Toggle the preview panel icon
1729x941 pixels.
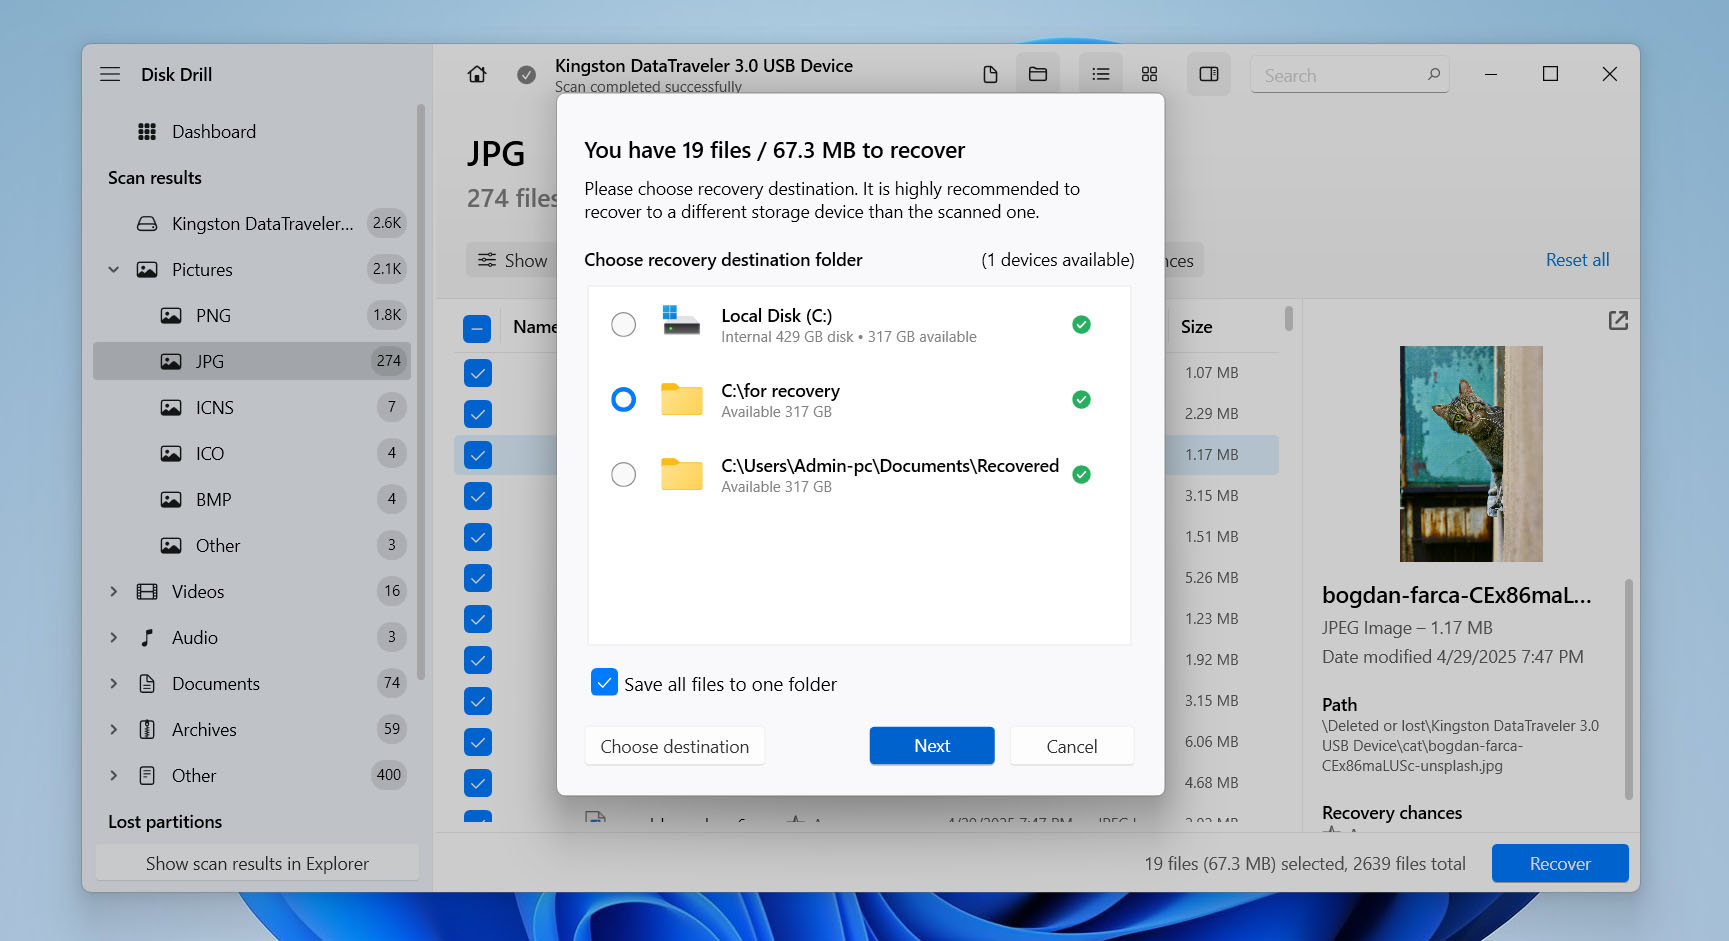pyautogui.click(x=1209, y=74)
